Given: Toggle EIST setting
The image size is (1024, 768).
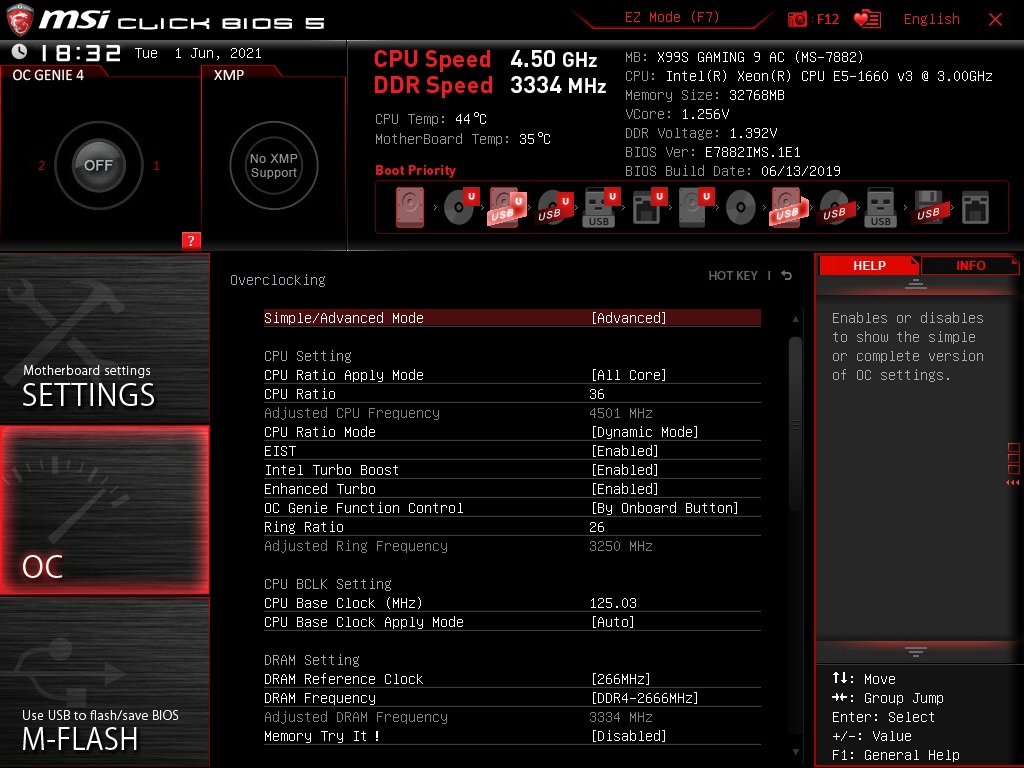Looking at the screenshot, I should click(512, 451).
